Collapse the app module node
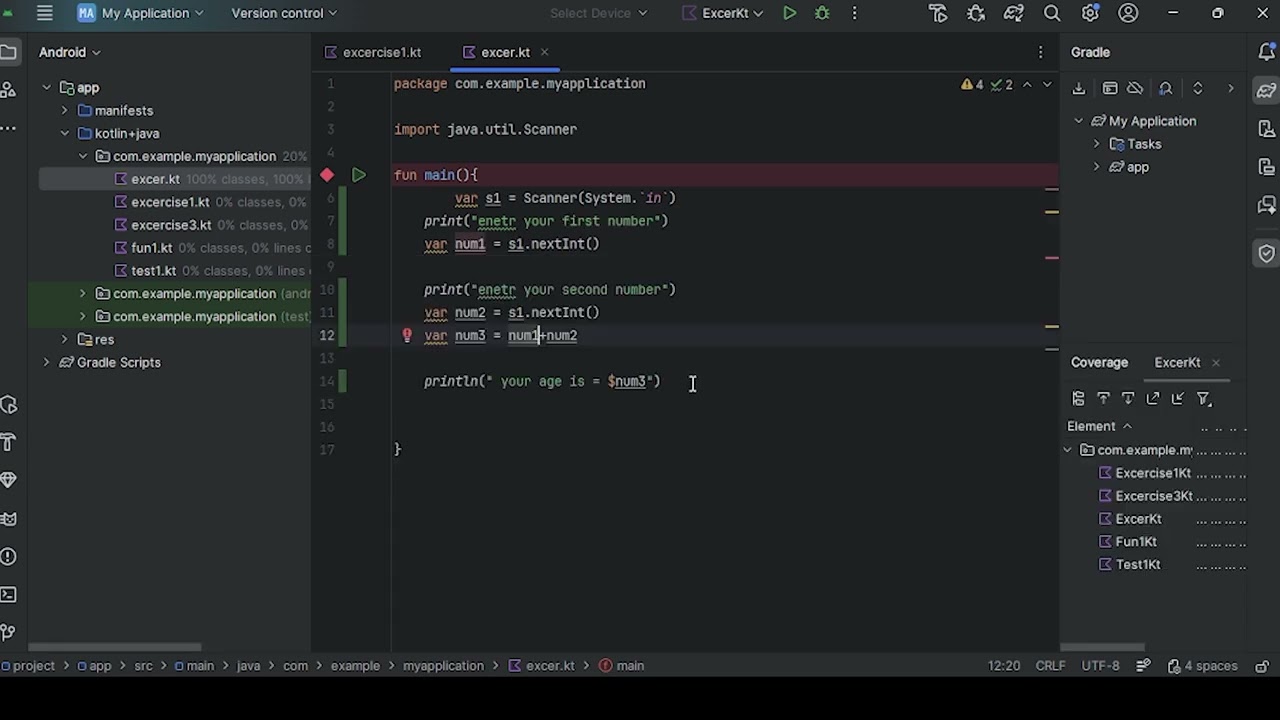The image size is (1280, 720). 46,88
